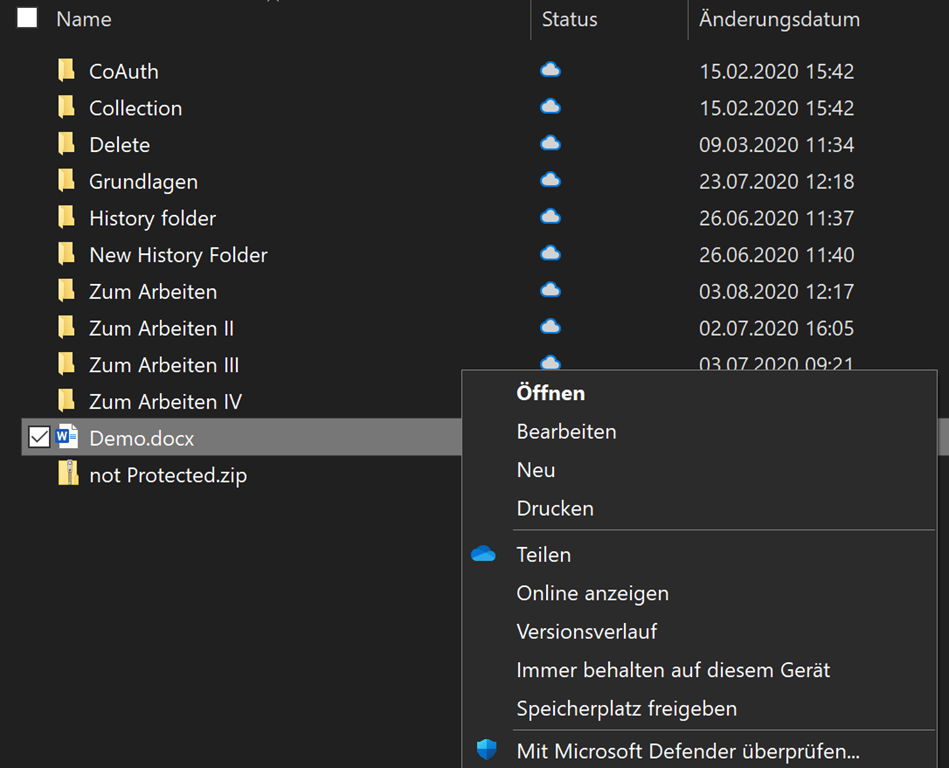Viewport: 949px width, 768px height.
Task: Click Online anzeigen in the context menu
Action: 592,593
